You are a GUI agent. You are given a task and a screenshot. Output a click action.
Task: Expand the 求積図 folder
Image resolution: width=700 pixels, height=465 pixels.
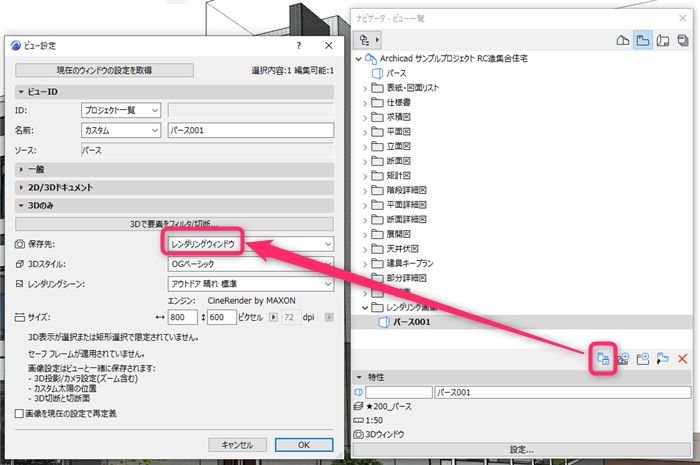365,118
